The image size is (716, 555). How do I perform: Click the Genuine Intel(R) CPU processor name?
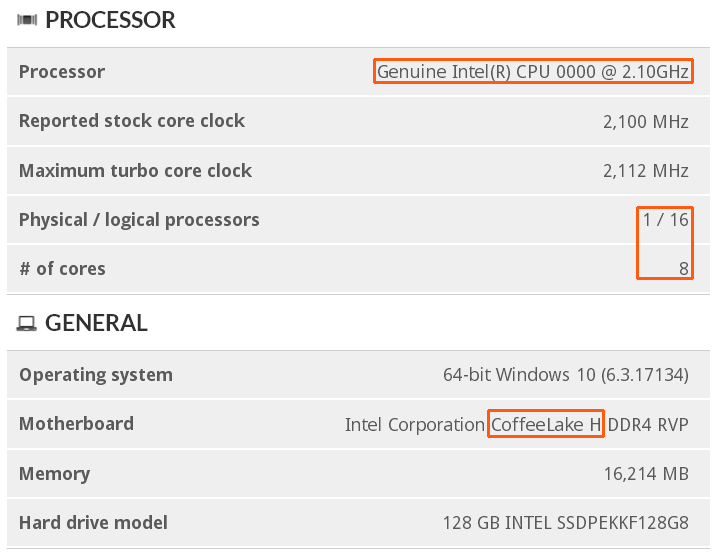coord(533,72)
